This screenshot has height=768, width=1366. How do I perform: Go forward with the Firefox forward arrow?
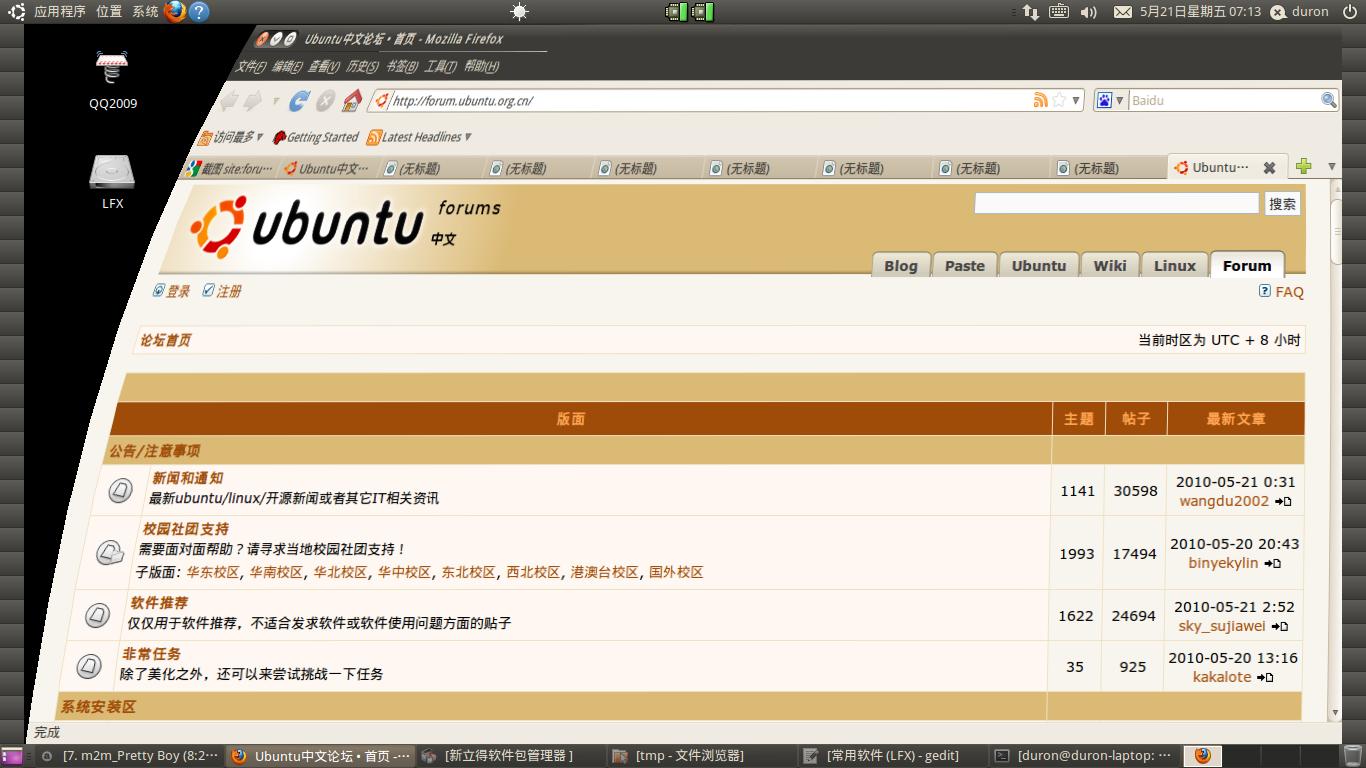pyautogui.click(x=254, y=100)
